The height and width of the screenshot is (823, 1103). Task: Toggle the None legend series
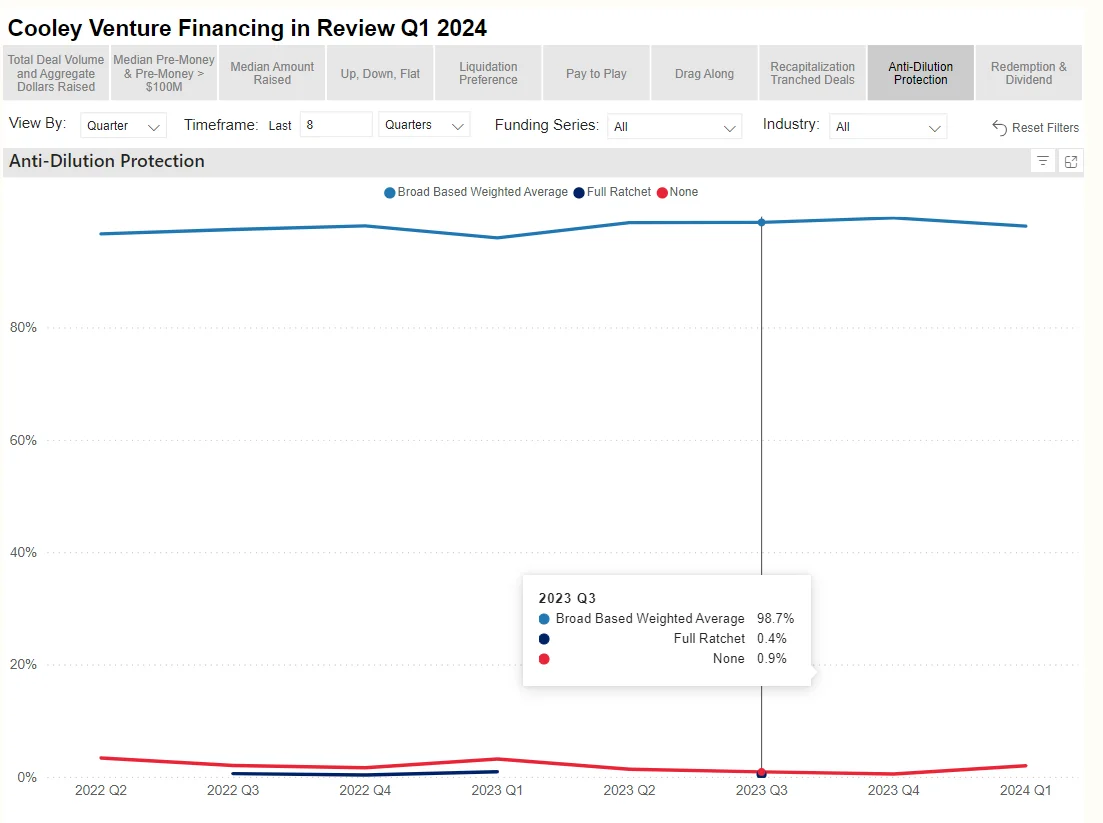(x=677, y=192)
